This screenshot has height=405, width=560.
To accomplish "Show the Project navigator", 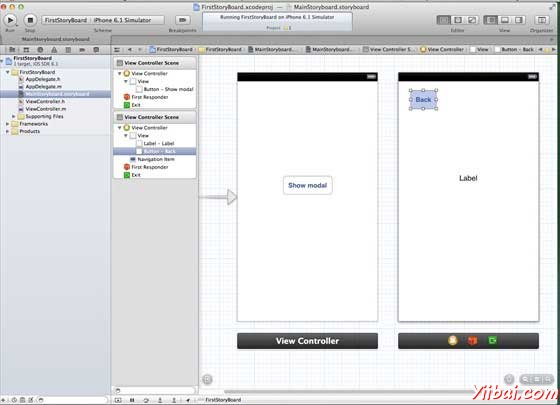I will [x=12, y=50].
